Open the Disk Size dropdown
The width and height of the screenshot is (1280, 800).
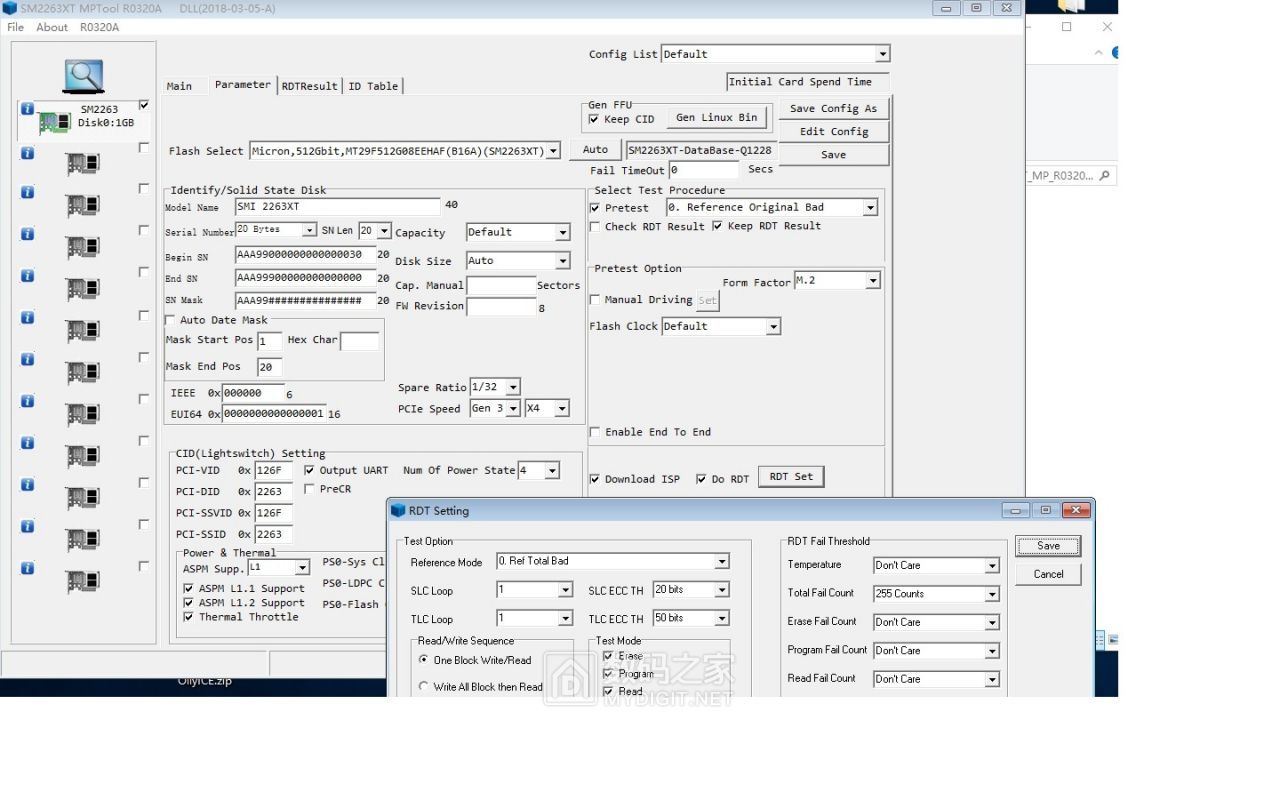pos(562,261)
